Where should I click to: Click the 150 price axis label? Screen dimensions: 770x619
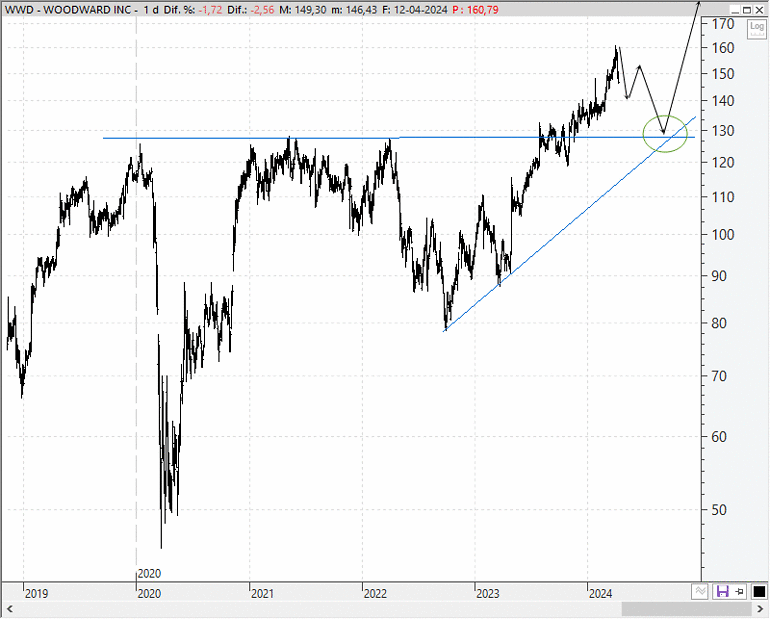click(x=723, y=74)
